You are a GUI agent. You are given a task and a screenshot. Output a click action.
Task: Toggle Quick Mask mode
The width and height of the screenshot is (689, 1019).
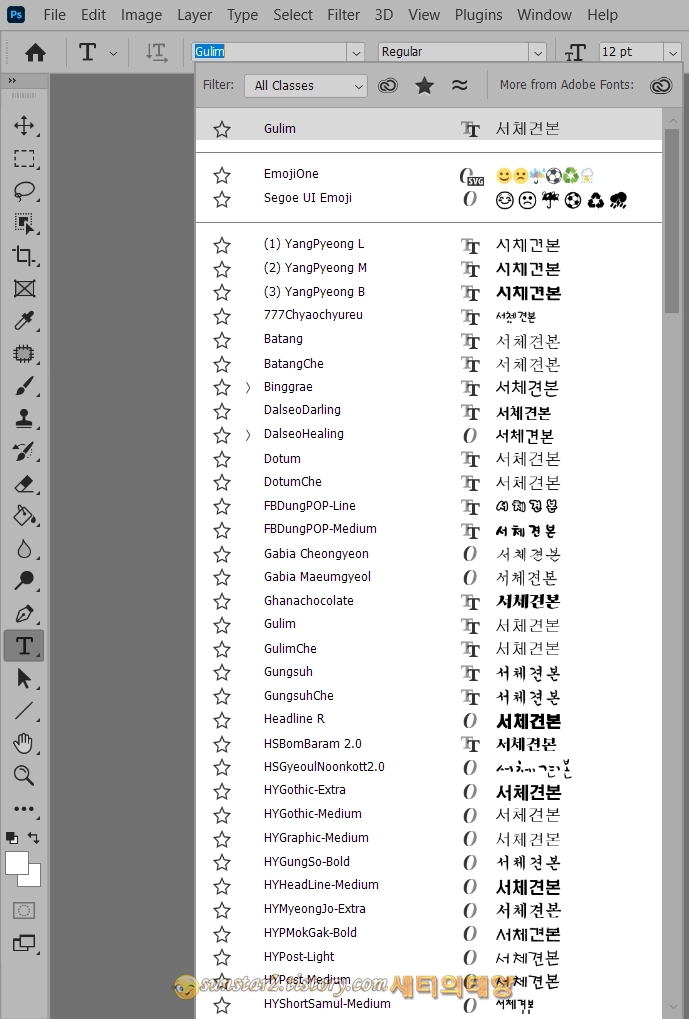coord(24,910)
